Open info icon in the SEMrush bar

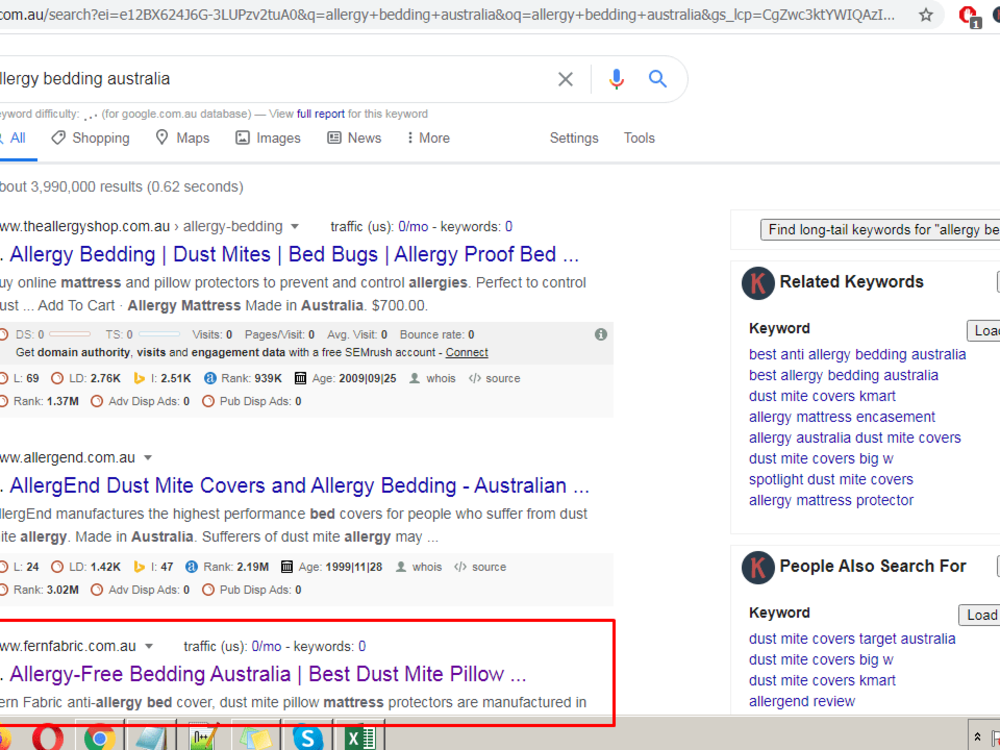click(601, 334)
